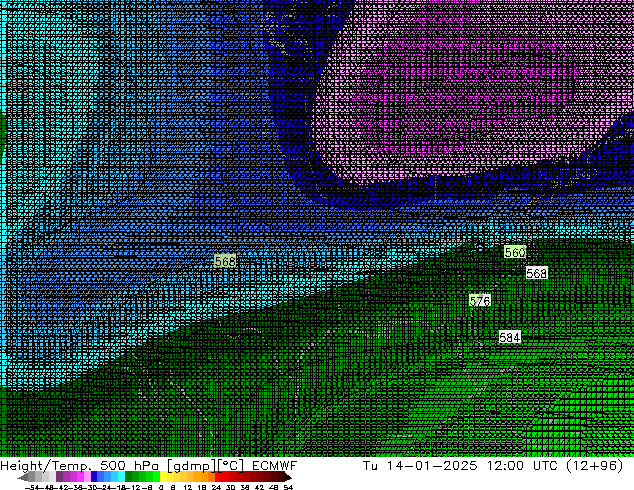This screenshot has width=634, height=490.
Task: Click the gray left arrow end of legend
Action: pos(23,477)
